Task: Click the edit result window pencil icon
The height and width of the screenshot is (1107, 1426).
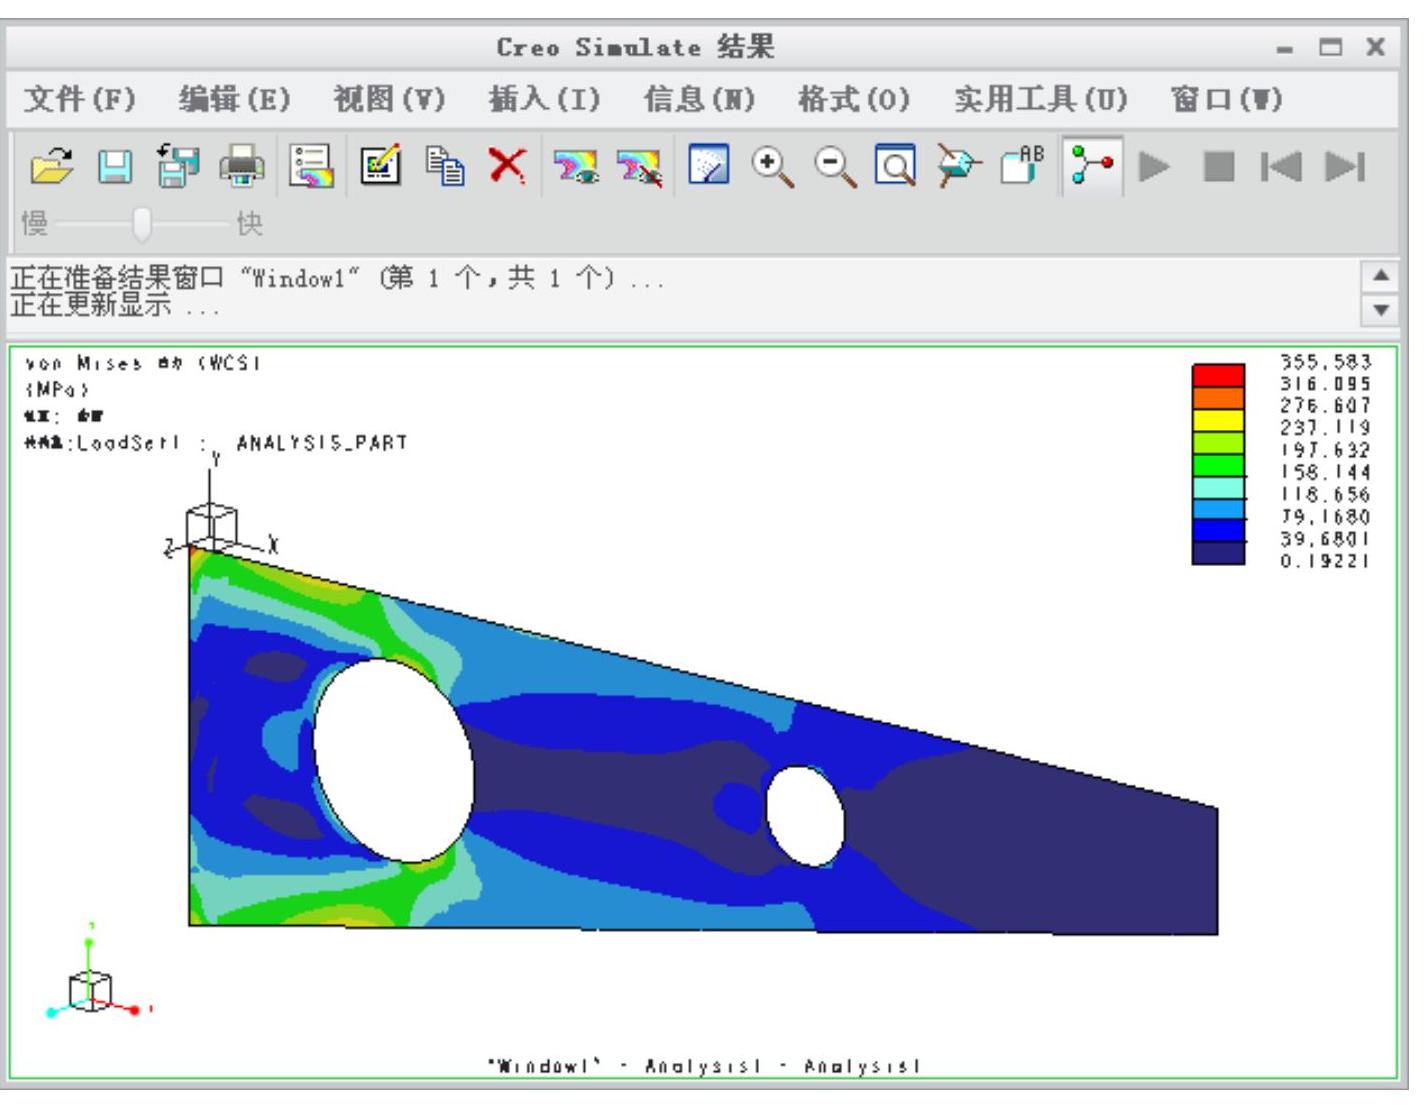Action: (380, 166)
